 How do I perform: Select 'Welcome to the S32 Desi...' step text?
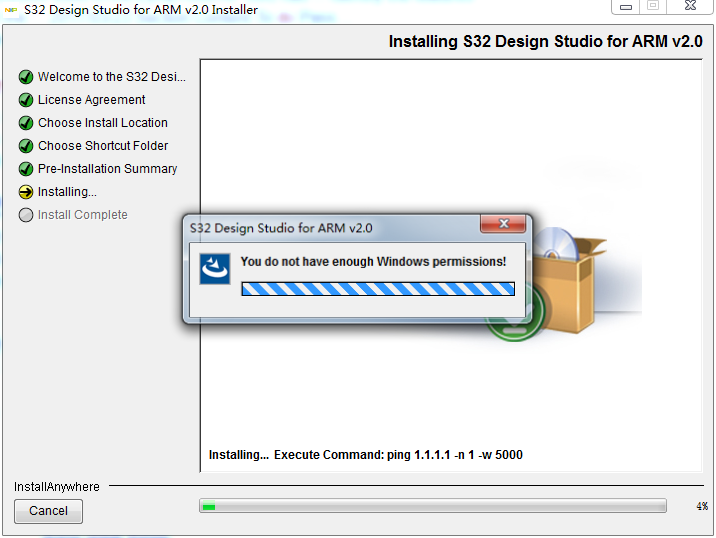[x=112, y=77]
